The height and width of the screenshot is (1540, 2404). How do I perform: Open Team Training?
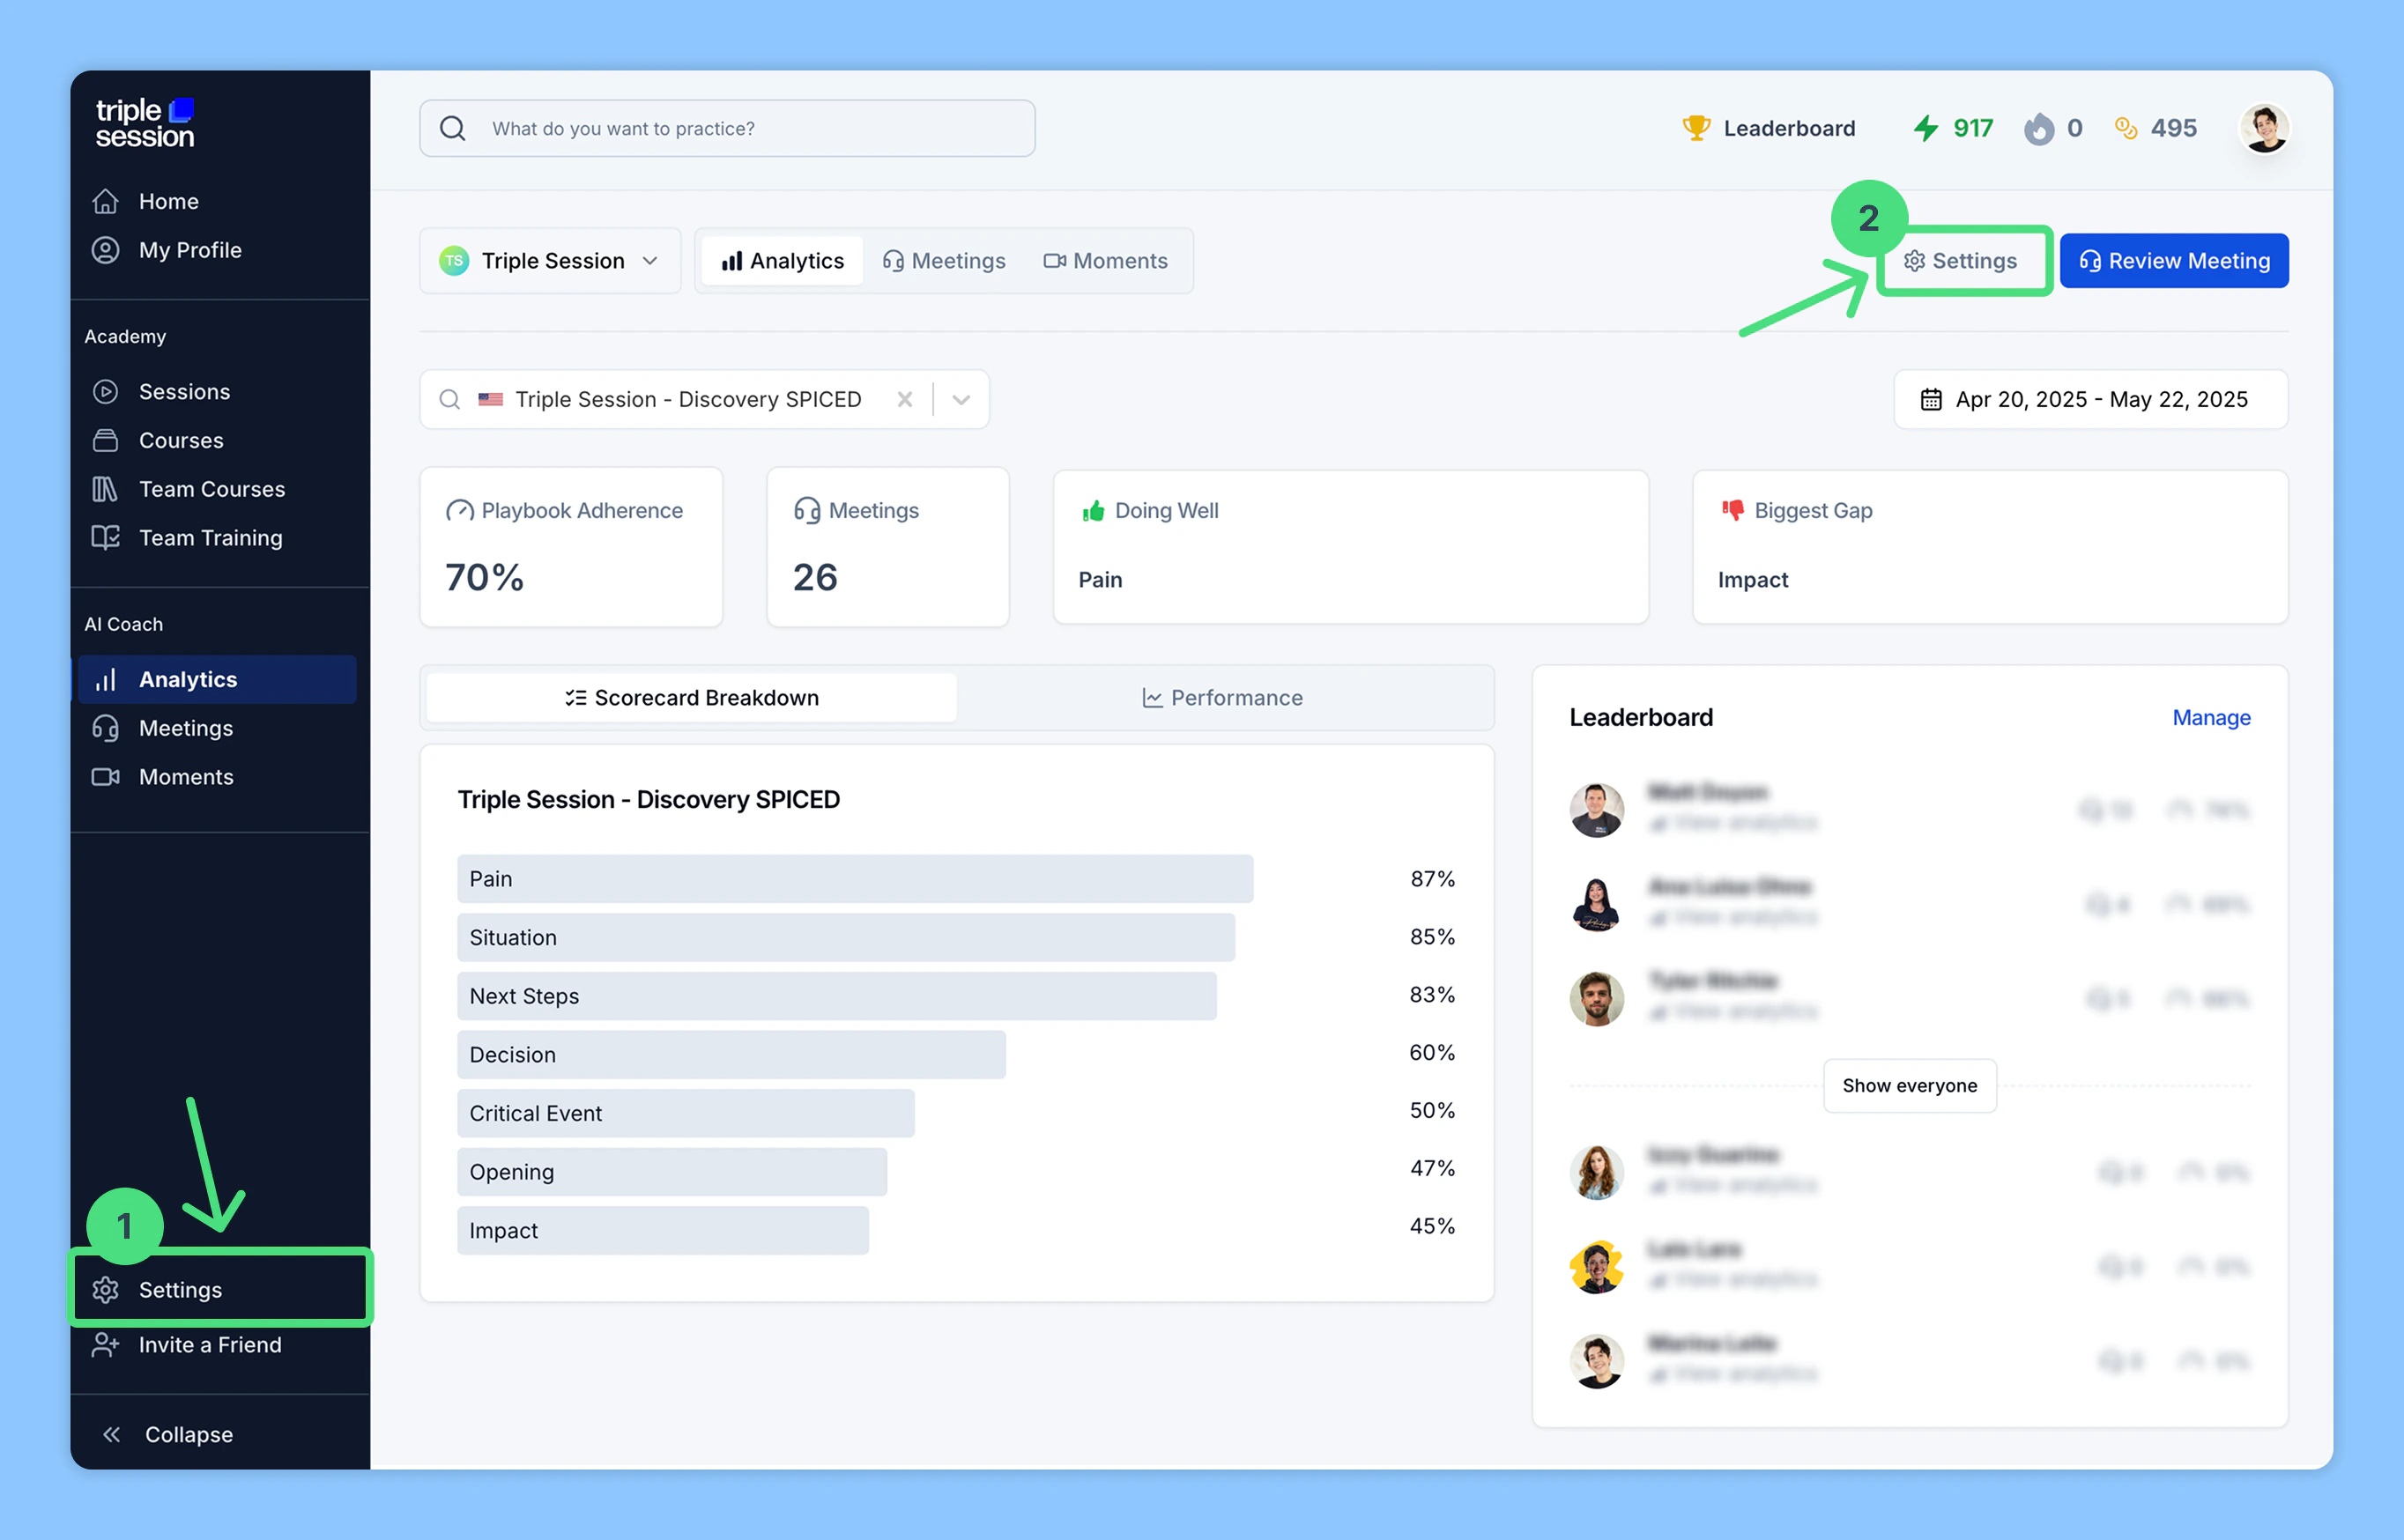[x=210, y=538]
